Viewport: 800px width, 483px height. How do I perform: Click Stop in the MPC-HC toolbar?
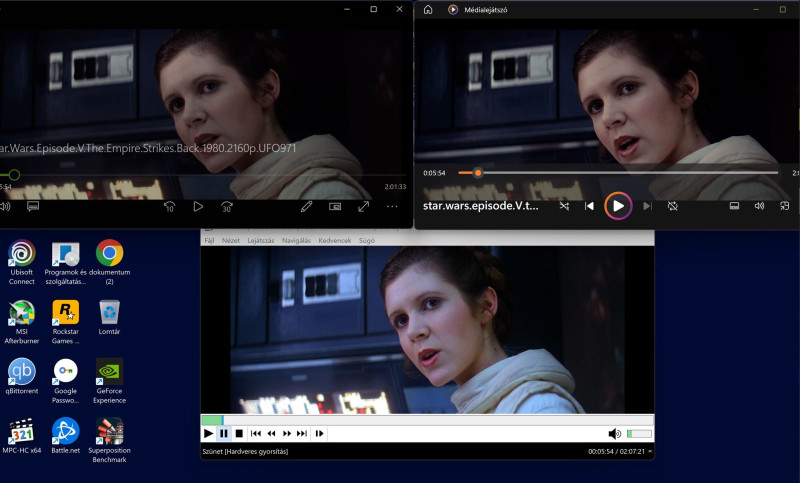(x=239, y=434)
